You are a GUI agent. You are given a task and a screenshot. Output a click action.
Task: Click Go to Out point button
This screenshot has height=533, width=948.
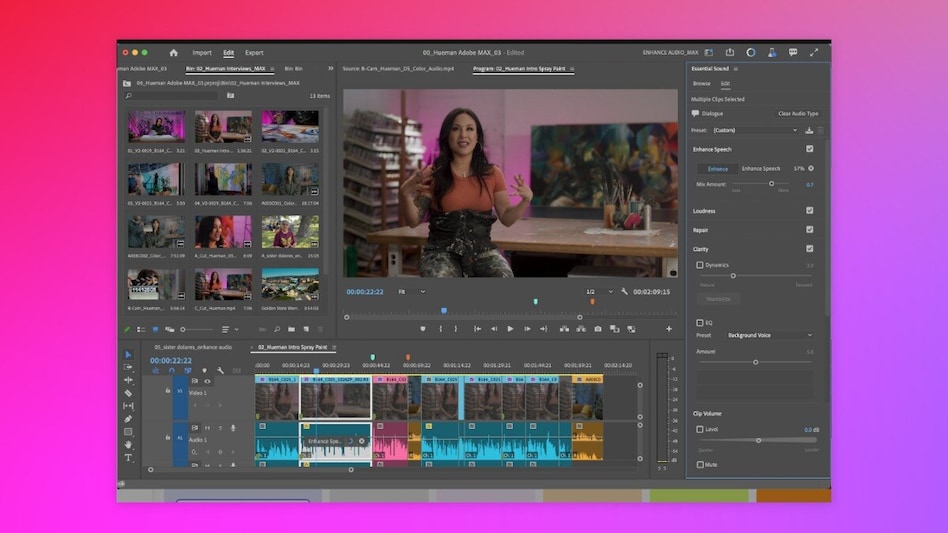coord(544,329)
